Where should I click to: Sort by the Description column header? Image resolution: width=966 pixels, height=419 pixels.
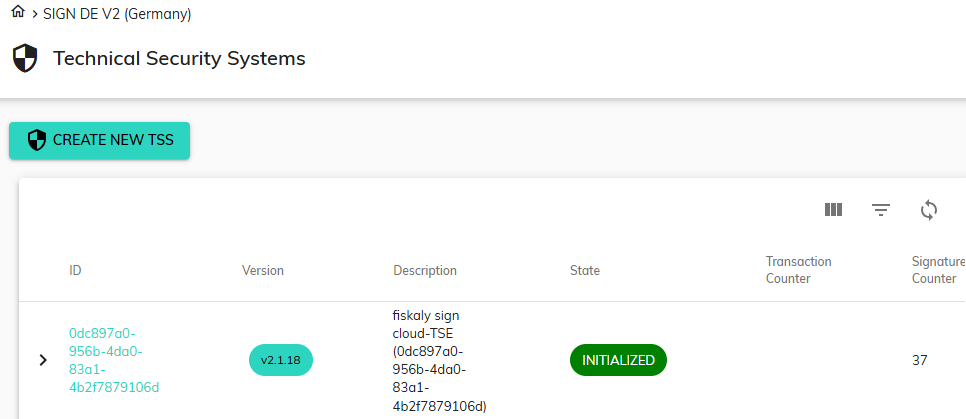(425, 270)
